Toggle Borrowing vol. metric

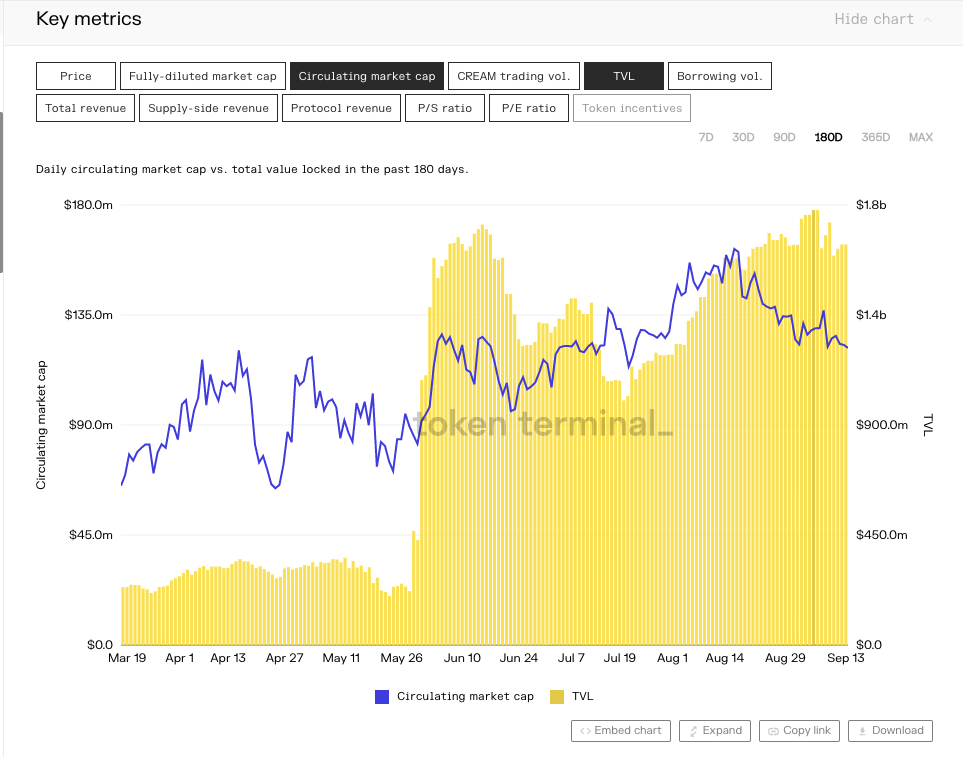coord(719,76)
